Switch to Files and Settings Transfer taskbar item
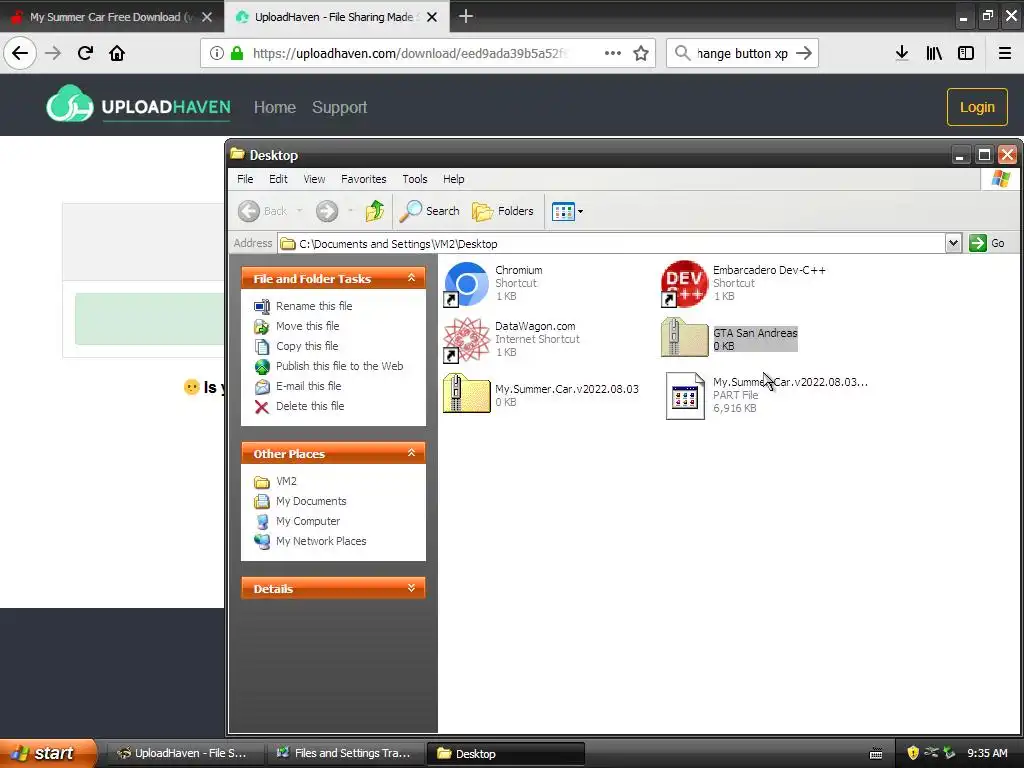The width and height of the screenshot is (1024, 768). [346, 753]
